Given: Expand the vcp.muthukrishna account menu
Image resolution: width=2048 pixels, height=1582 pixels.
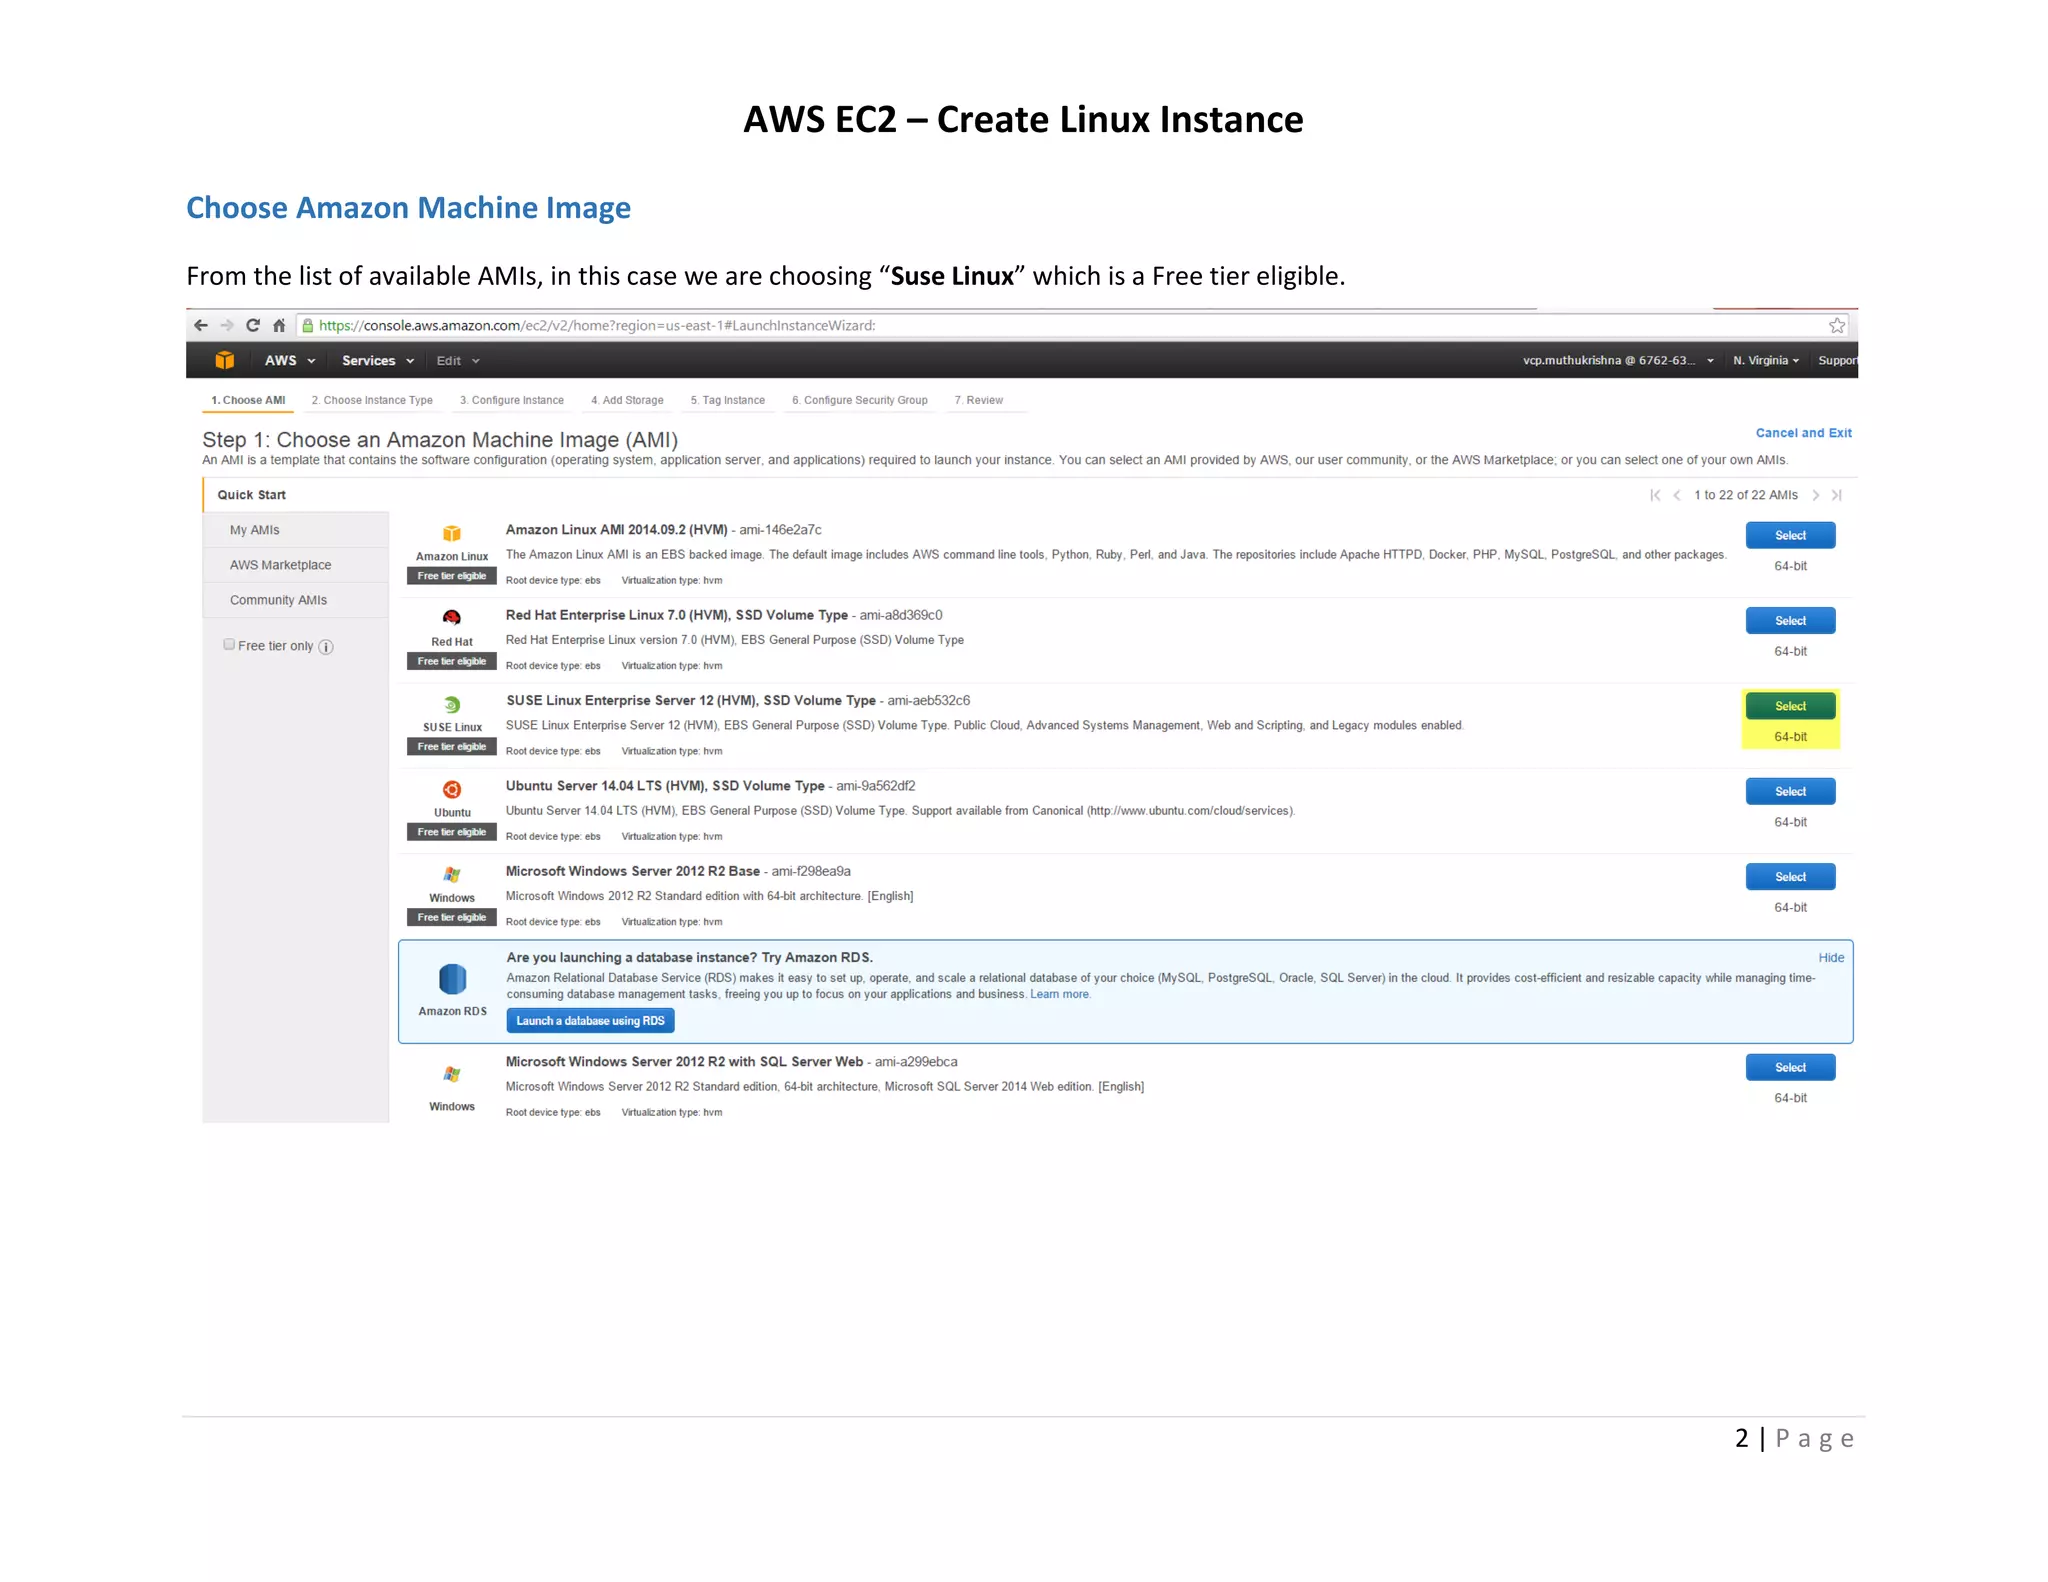Looking at the screenshot, I should point(1618,360).
